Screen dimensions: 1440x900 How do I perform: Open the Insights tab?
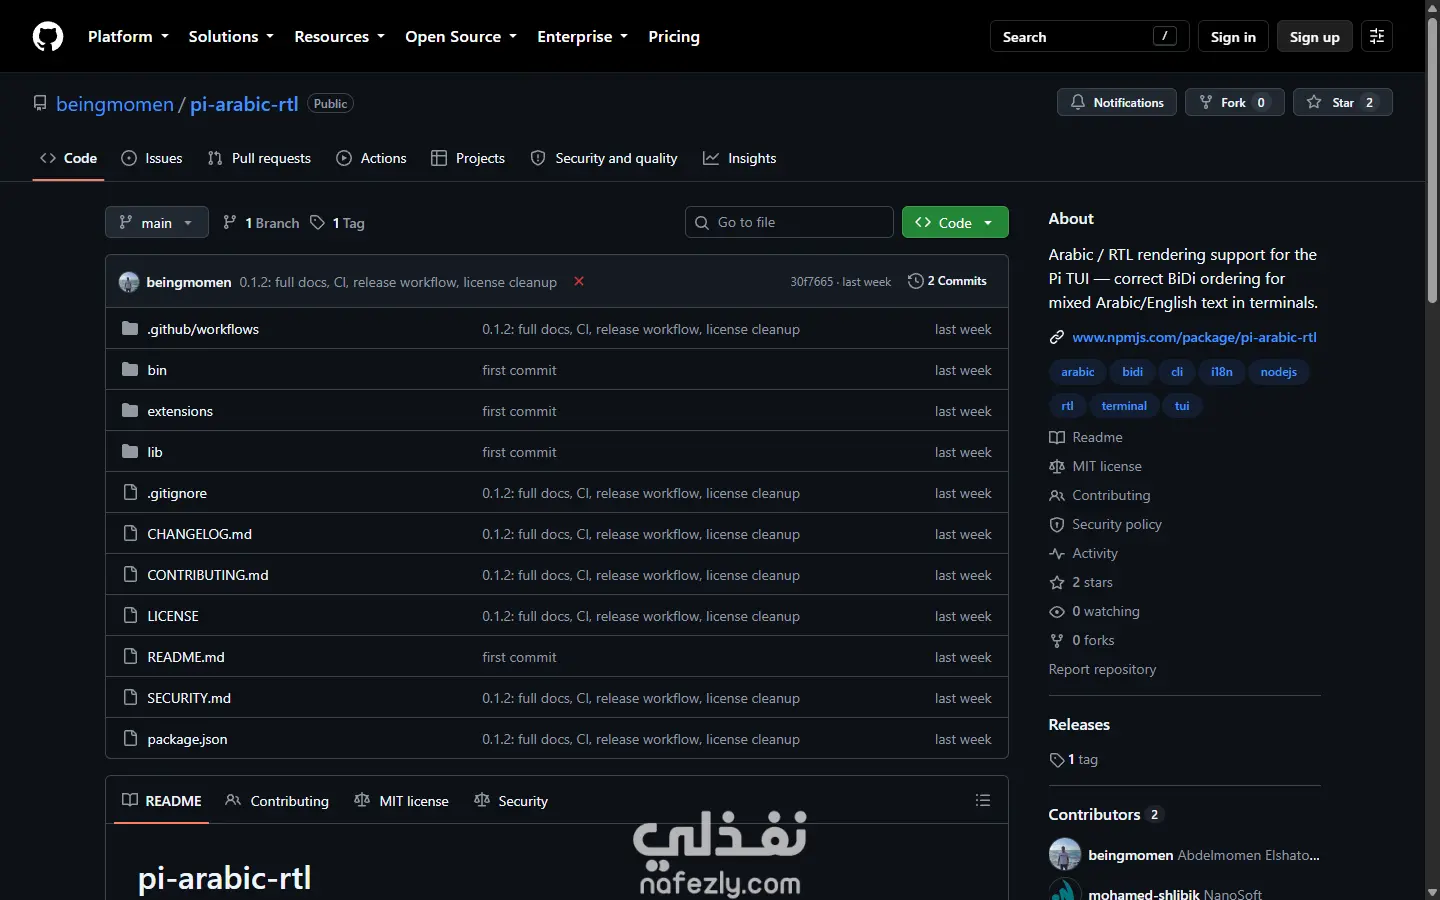coord(740,159)
